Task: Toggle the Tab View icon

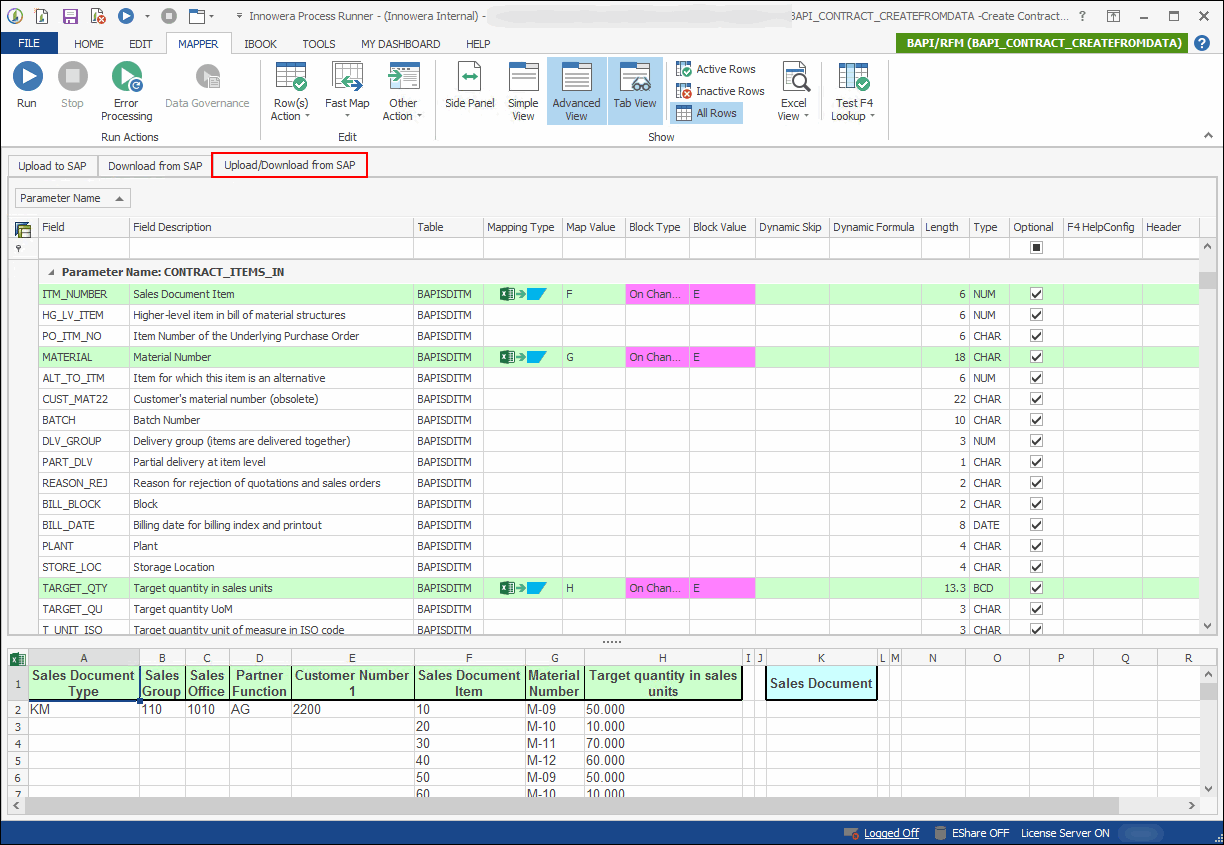Action: 635,78
